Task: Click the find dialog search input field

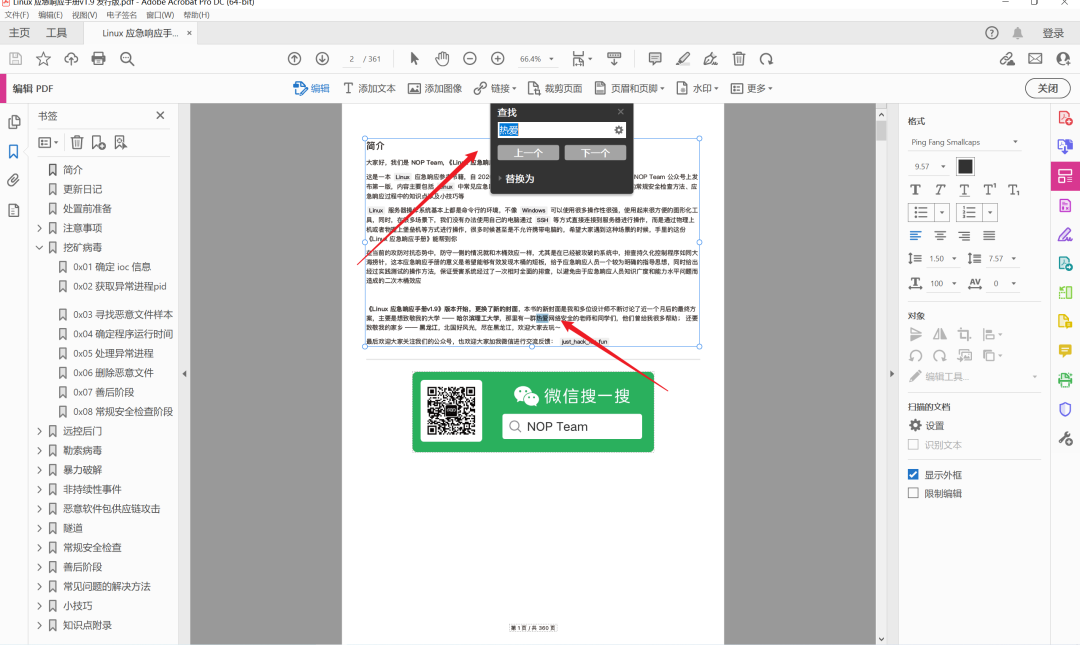Action: point(554,130)
